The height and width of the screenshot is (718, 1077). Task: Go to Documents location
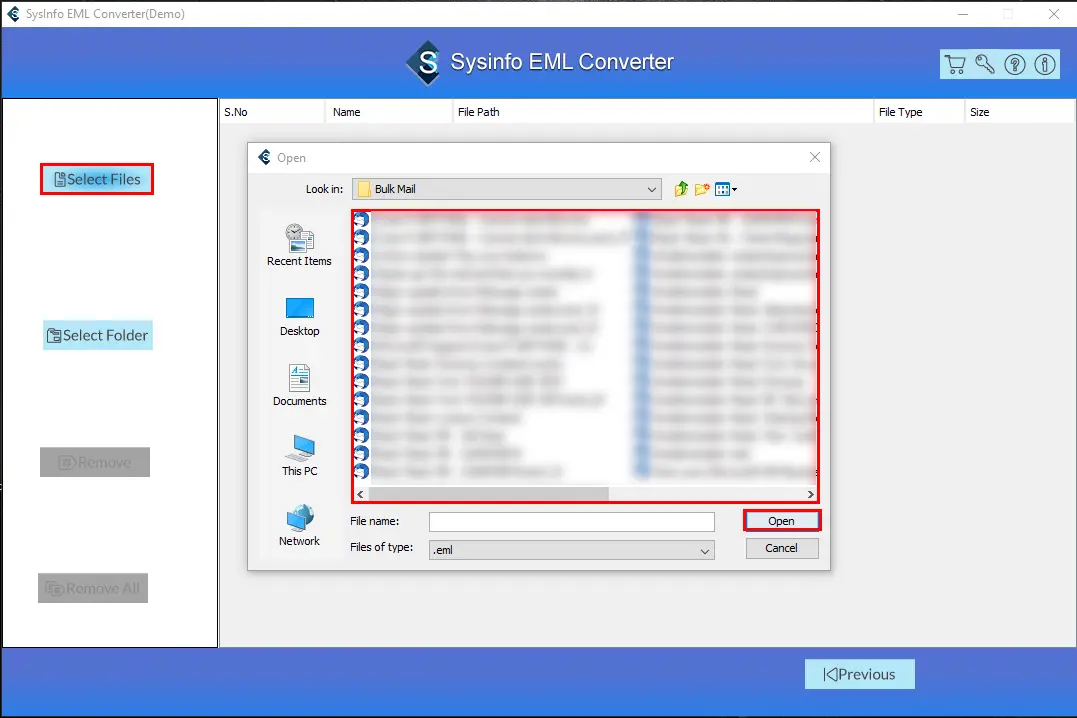[299, 385]
